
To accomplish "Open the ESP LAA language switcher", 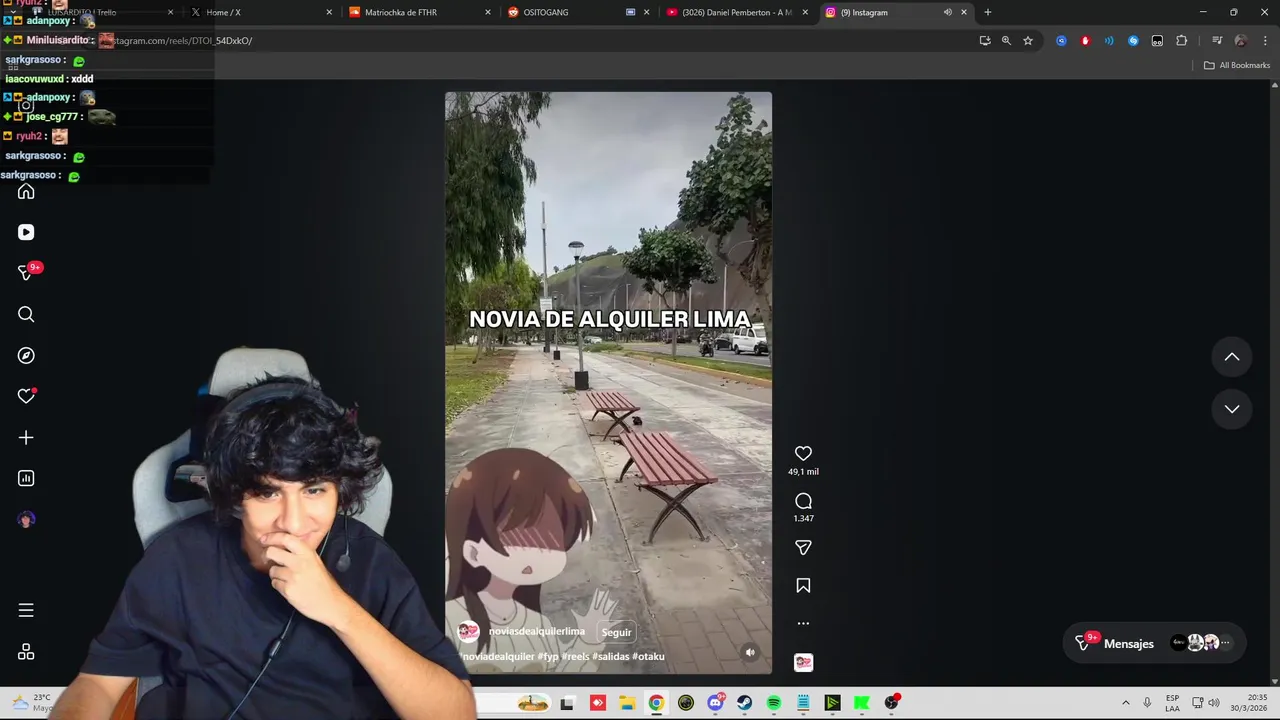I will point(1172,703).
